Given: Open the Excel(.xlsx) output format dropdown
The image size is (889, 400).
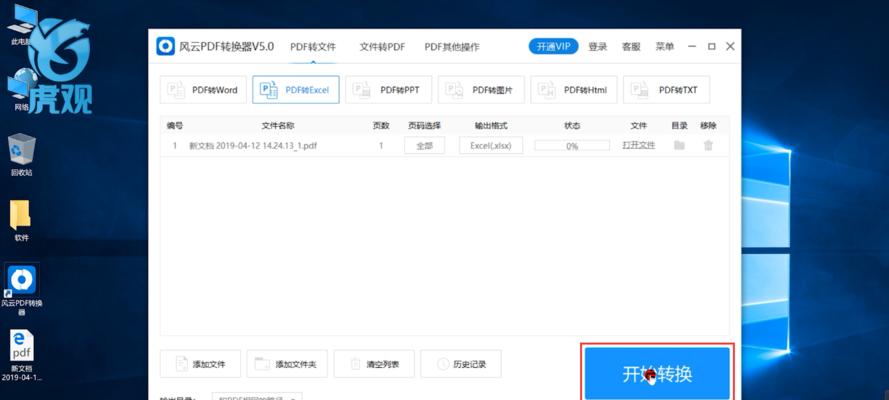Looking at the screenshot, I should [491, 146].
